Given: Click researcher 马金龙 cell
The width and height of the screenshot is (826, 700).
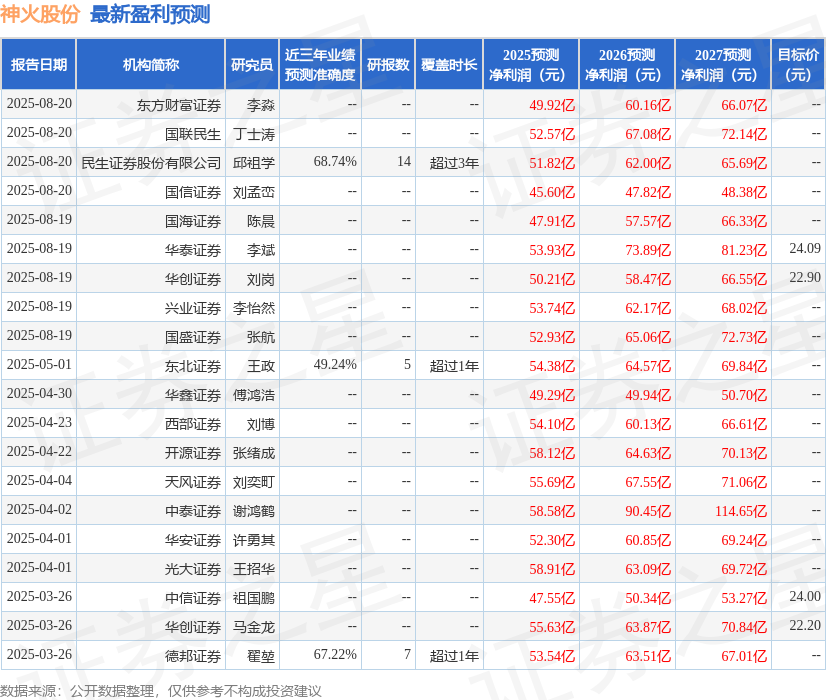Looking at the screenshot, I should (254, 627).
